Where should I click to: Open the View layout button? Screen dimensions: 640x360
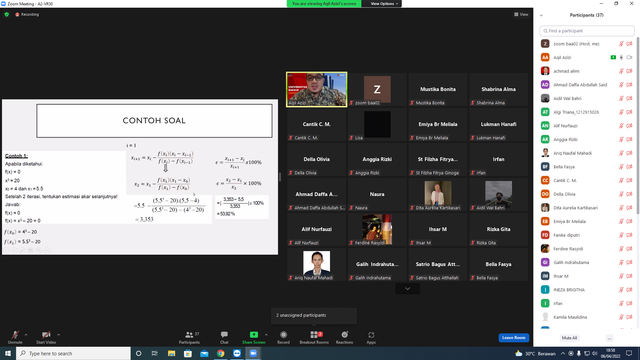click(521, 14)
